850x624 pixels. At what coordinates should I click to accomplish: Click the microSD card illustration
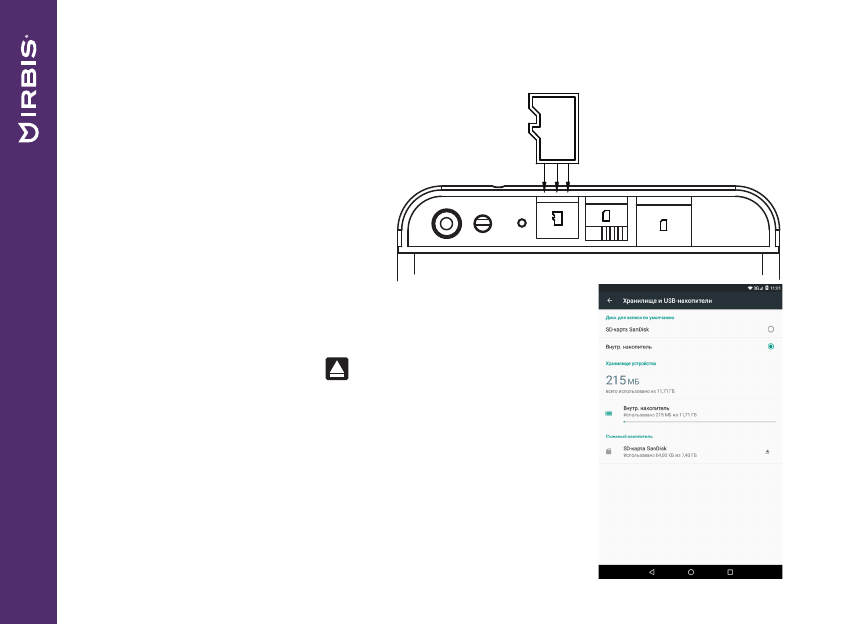click(556, 127)
